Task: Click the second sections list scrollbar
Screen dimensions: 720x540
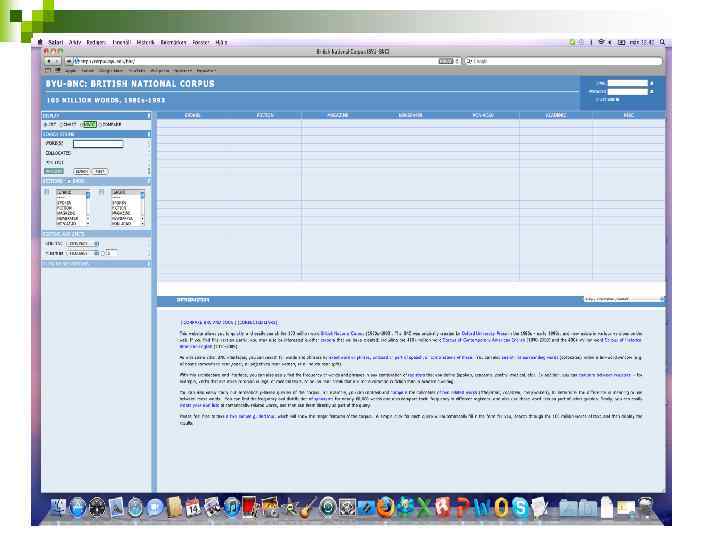Action: point(143,208)
